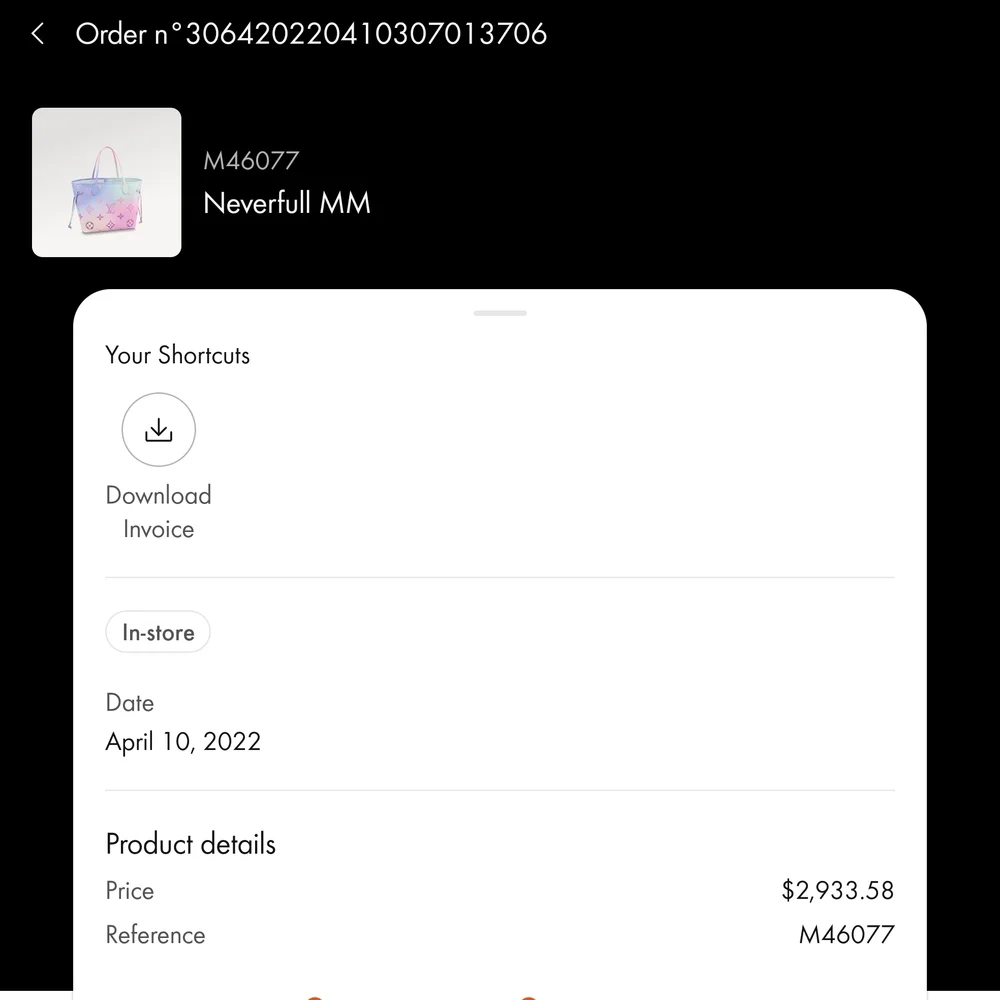Select the $2,933.58 price value
The width and height of the screenshot is (1000, 1000).
pyautogui.click(x=838, y=891)
